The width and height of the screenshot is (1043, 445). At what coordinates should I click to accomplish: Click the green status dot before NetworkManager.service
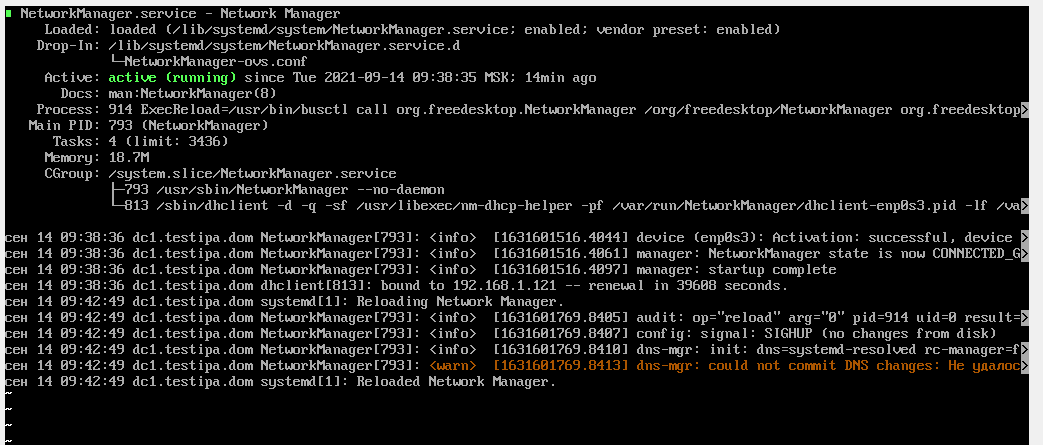tap(9, 14)
